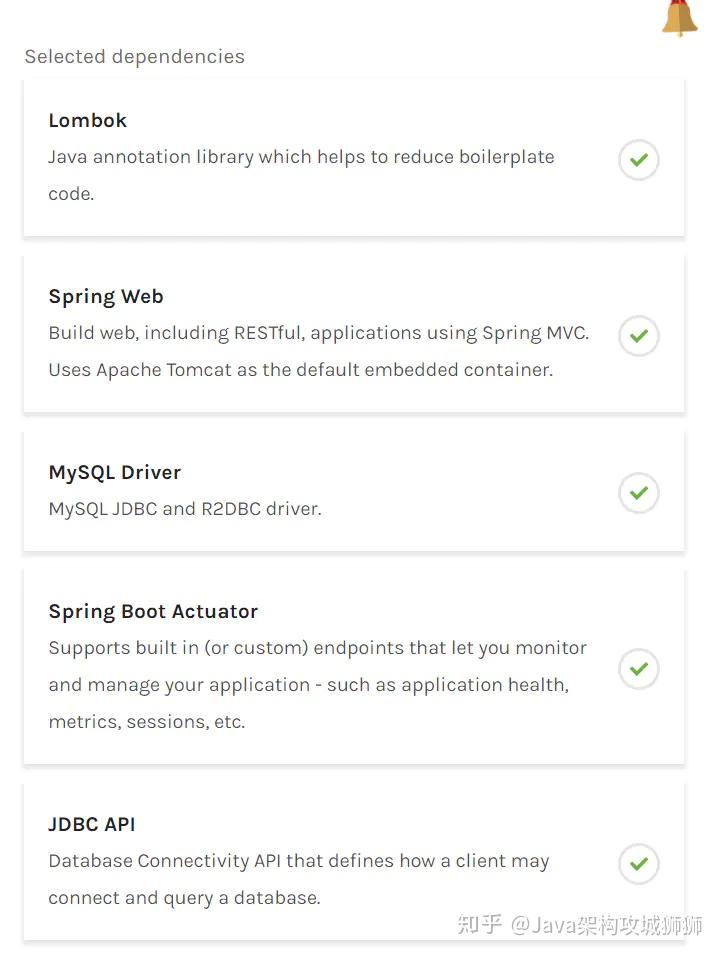Uncheck the JDBC API checkmark circle
The width and height of the screenshot is (720, 955).
tap(638, 863)
